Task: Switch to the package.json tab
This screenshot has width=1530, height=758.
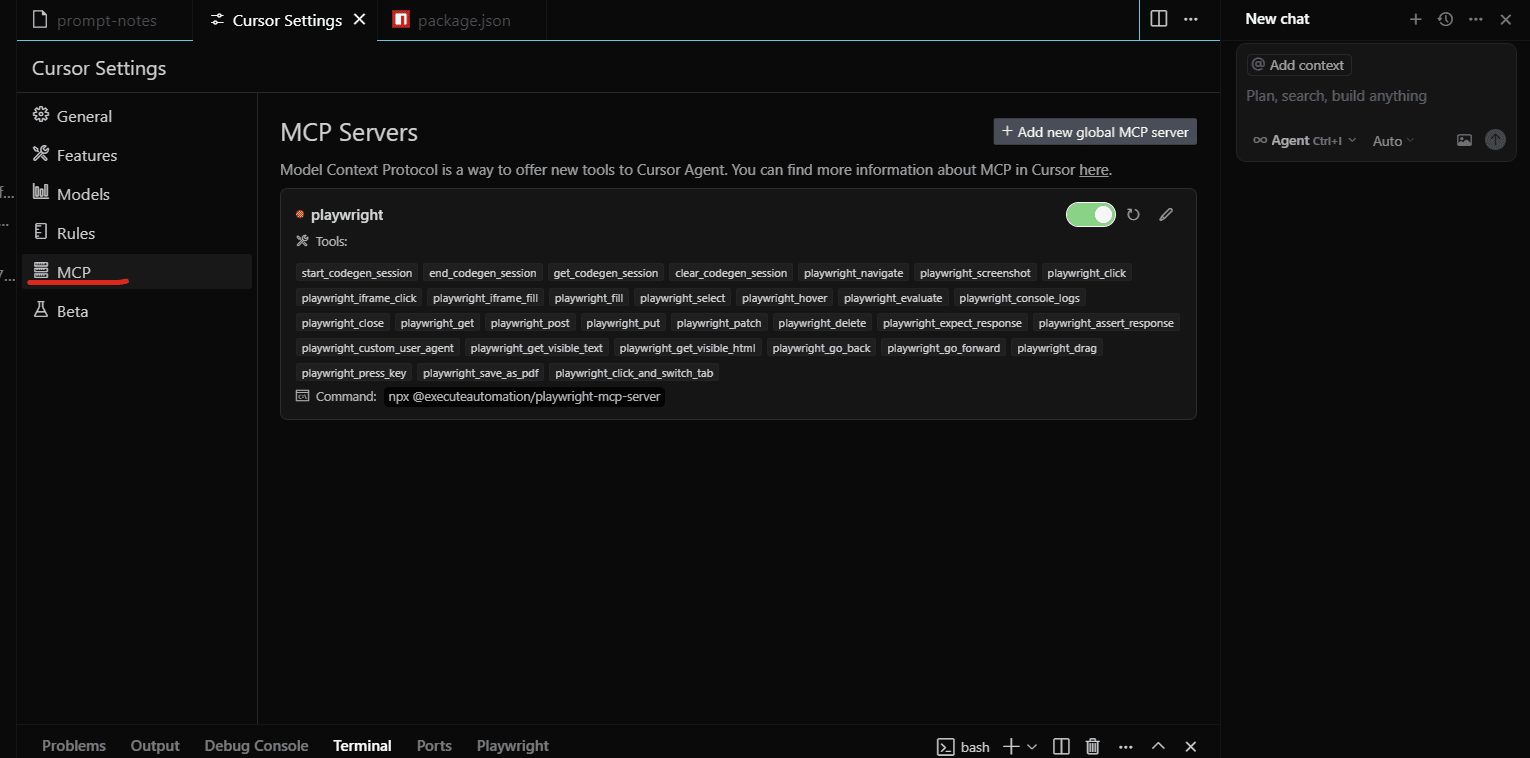Action: pos(463,20)
